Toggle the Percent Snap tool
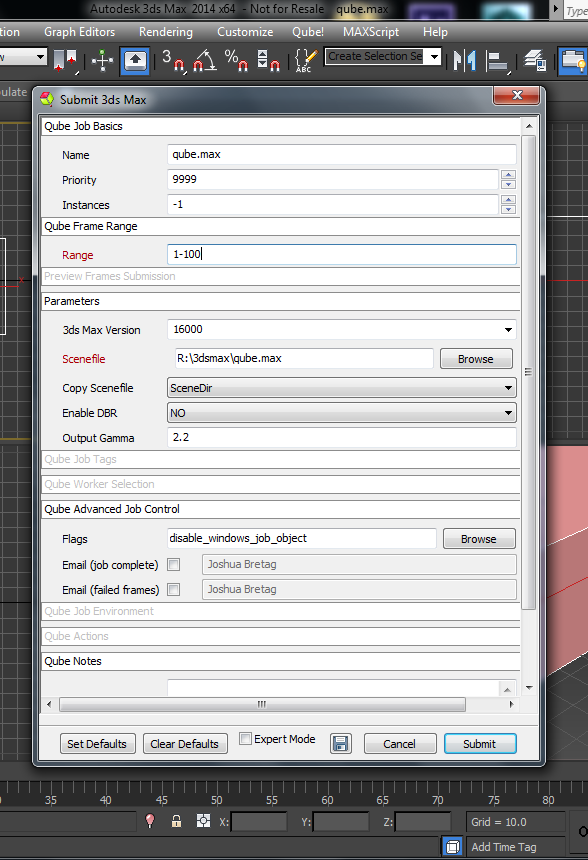588x860 pixels. coord(236,60)
